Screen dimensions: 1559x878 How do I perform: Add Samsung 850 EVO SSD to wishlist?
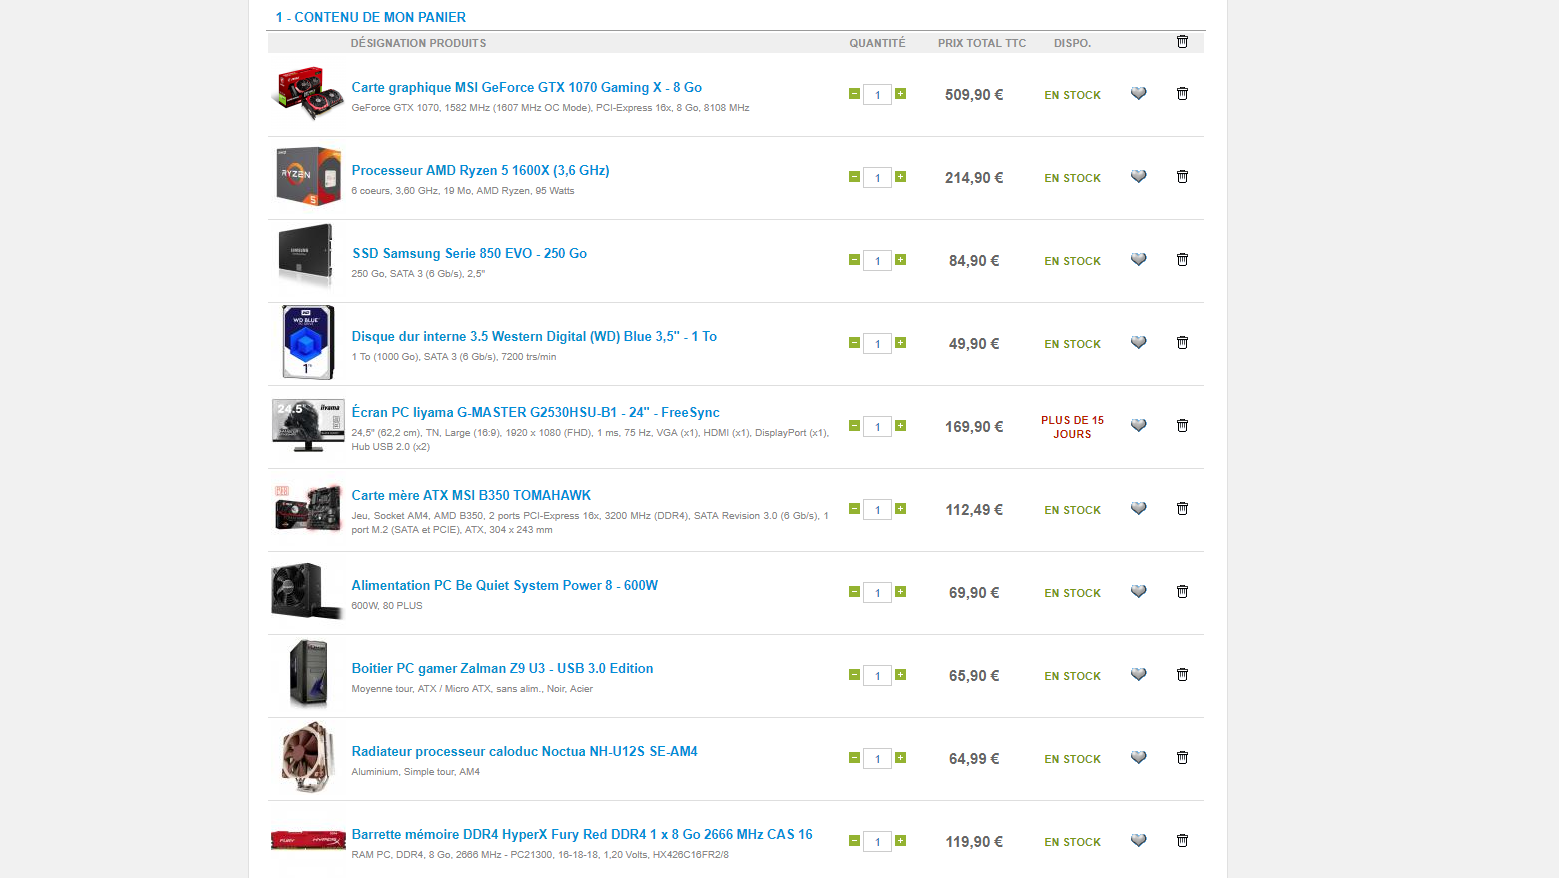coord(1138,259)
